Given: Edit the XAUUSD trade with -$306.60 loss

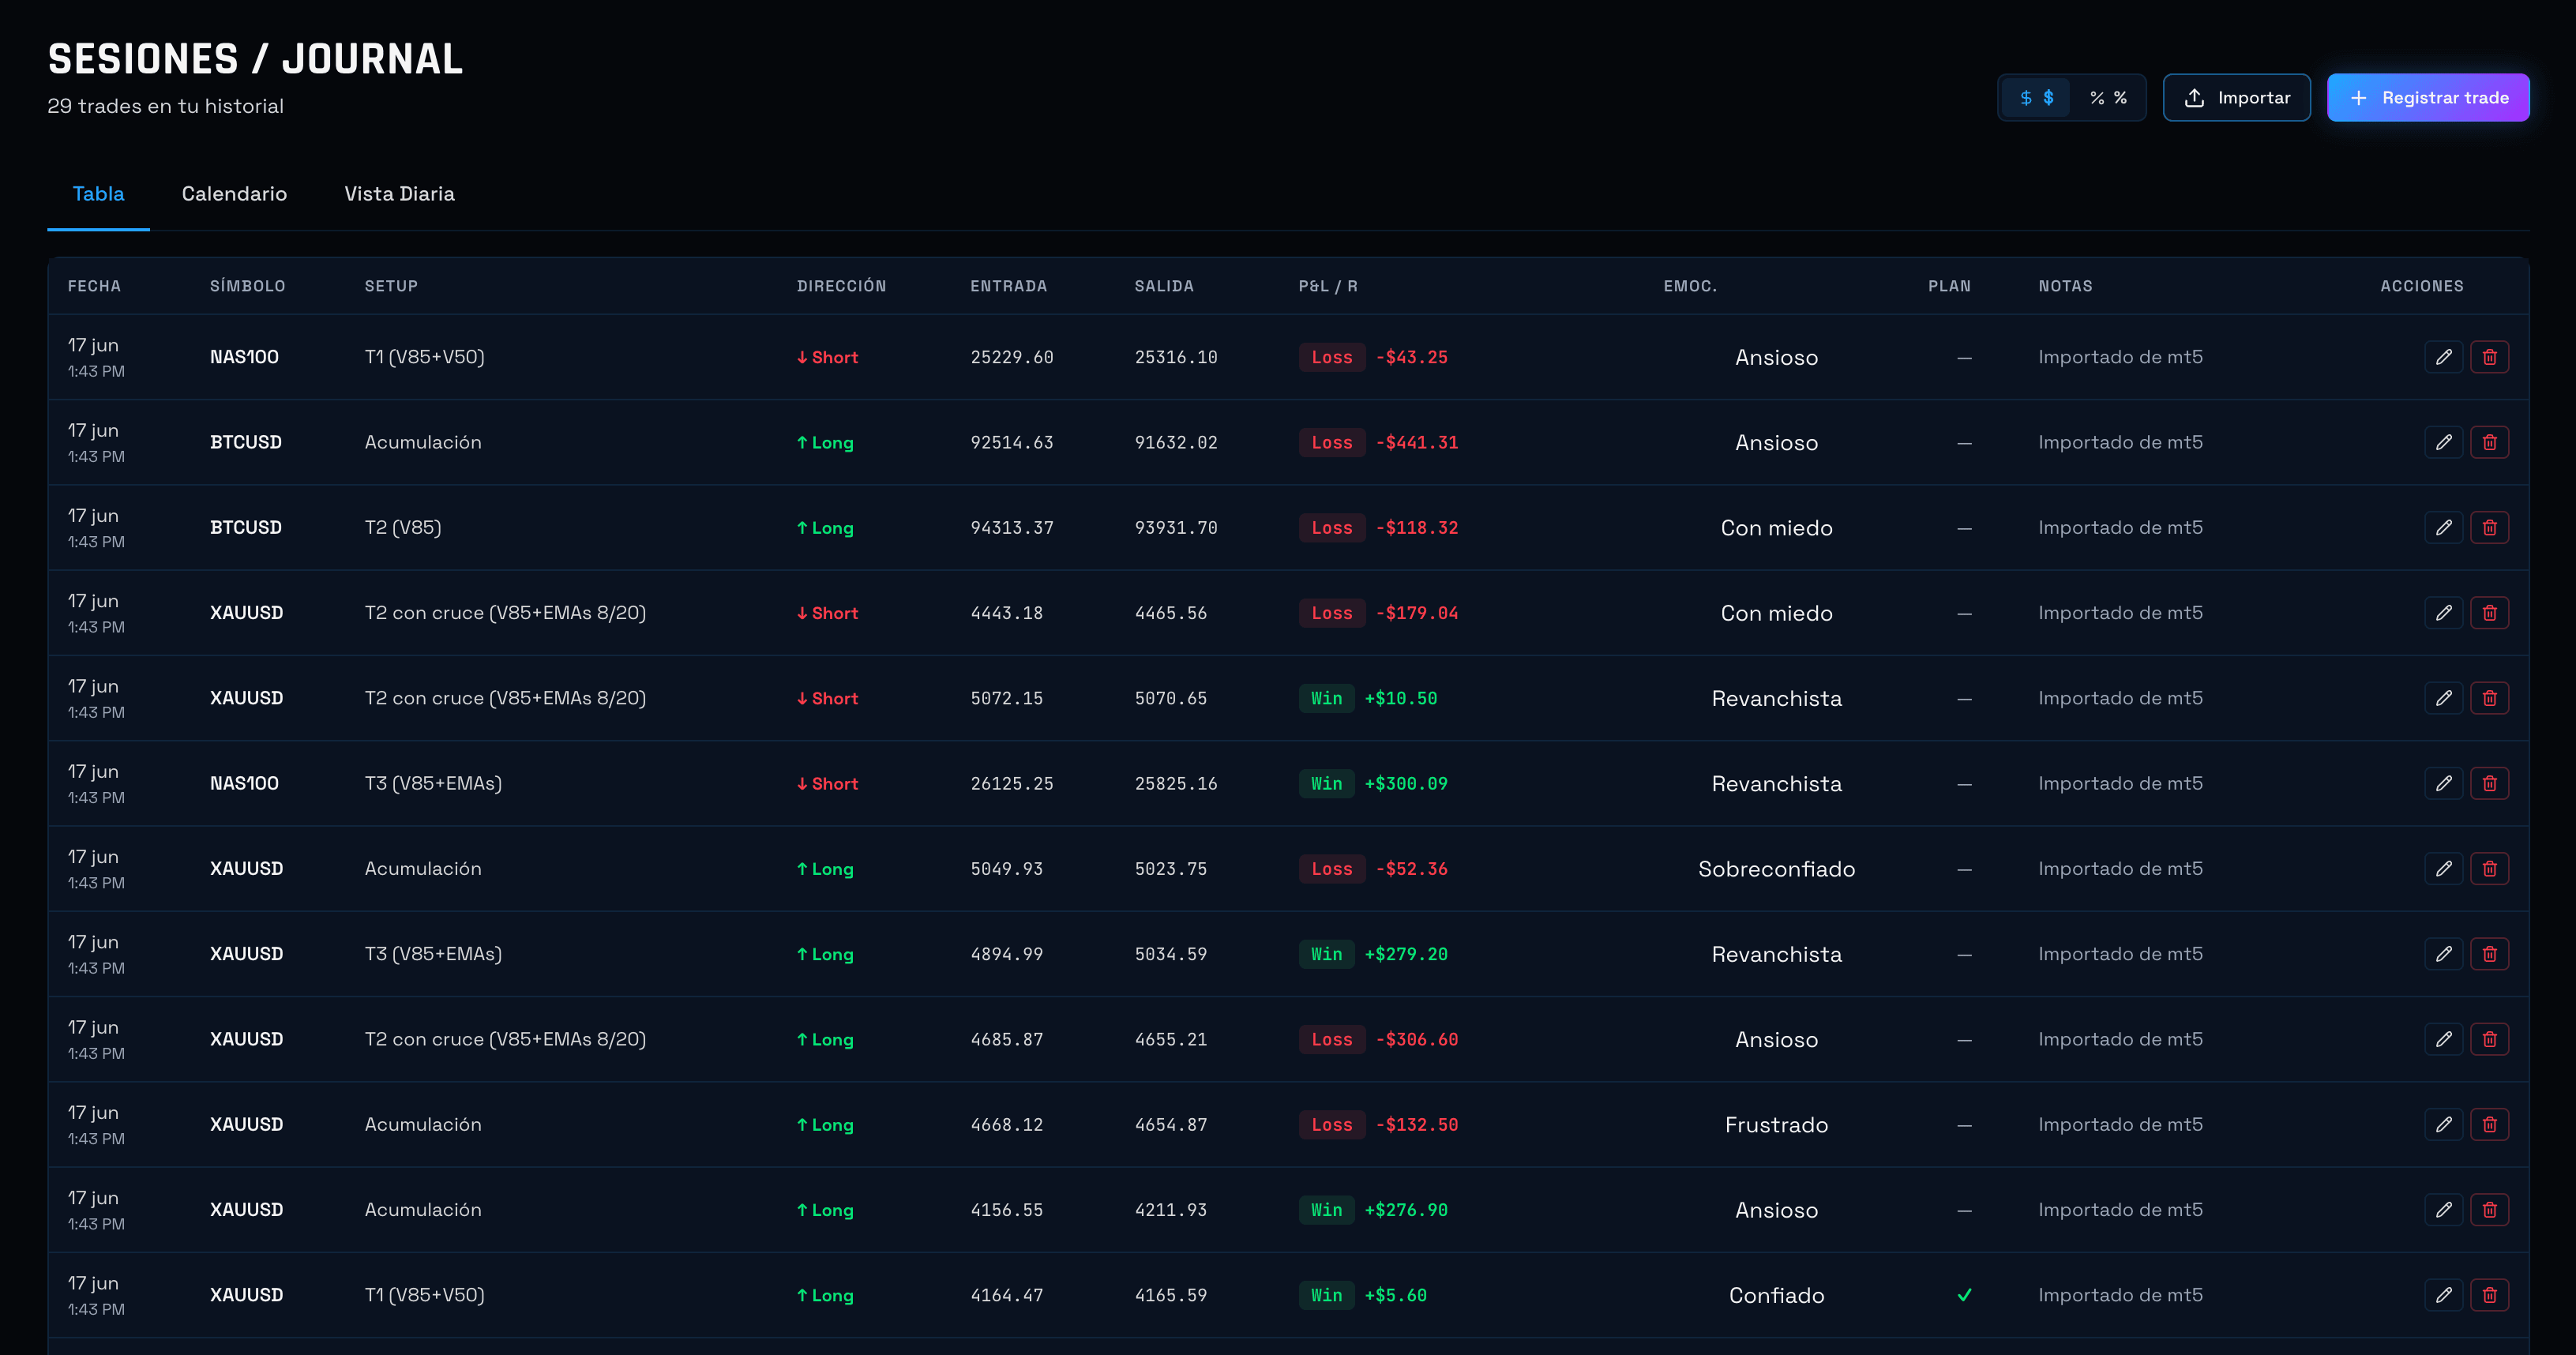Looking at the screenshot, I should click(x=2443, y=1039).
